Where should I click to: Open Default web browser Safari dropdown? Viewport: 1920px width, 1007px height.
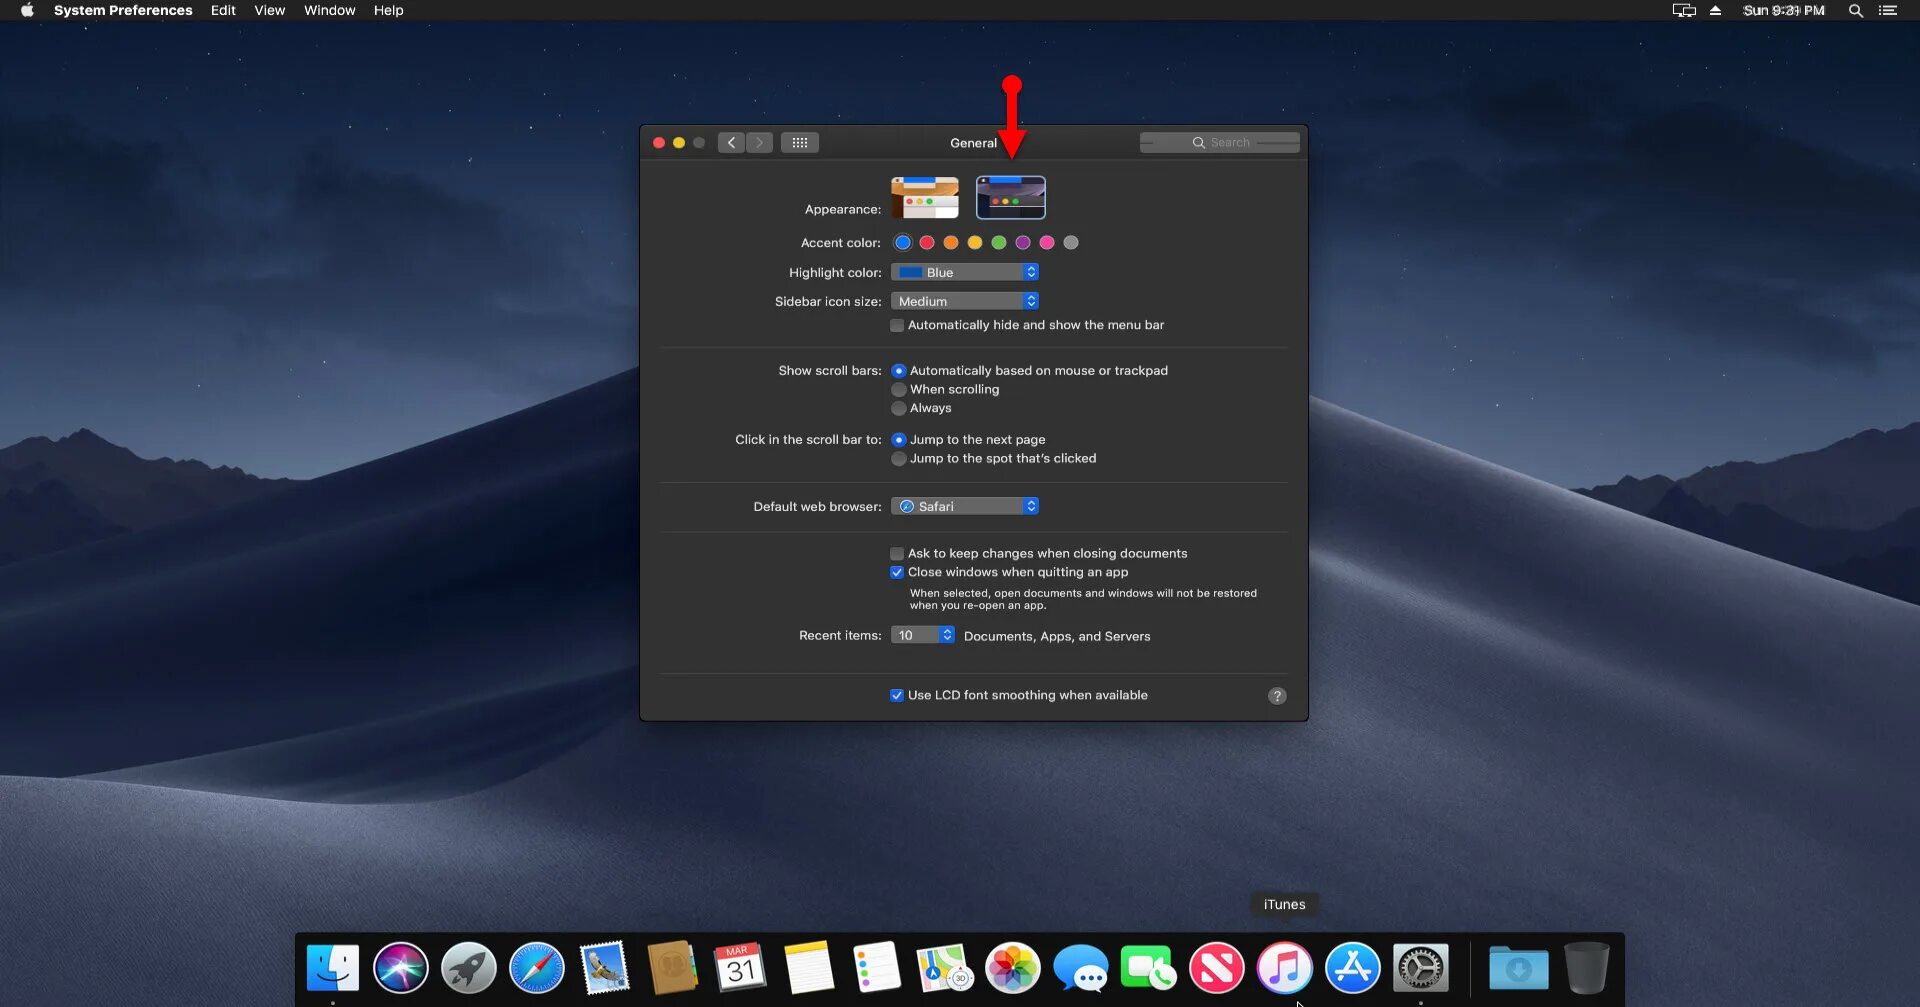point(965,506)
